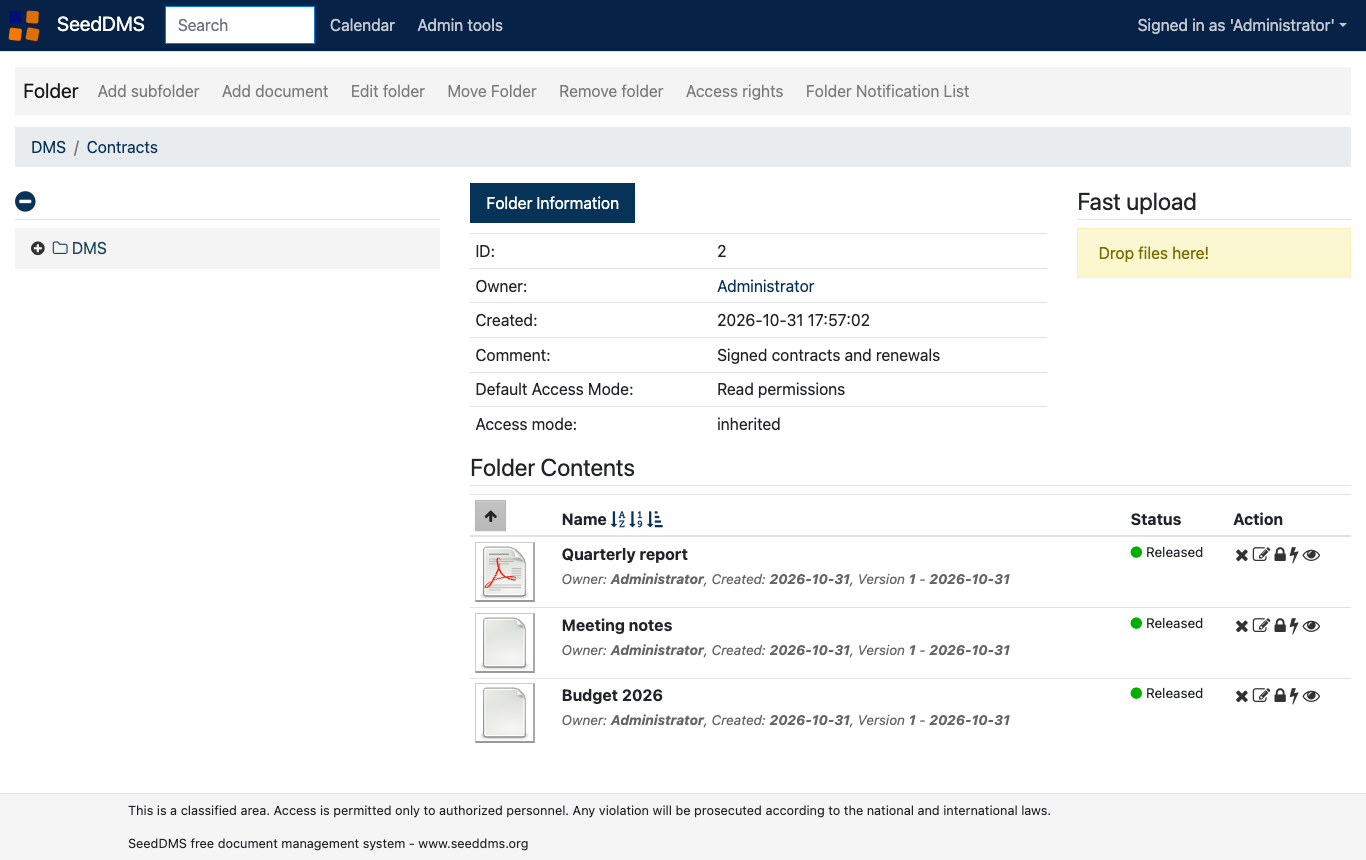Click DMS in the breadcrumb
The image size is (1366, 860).
click(48, 147)
